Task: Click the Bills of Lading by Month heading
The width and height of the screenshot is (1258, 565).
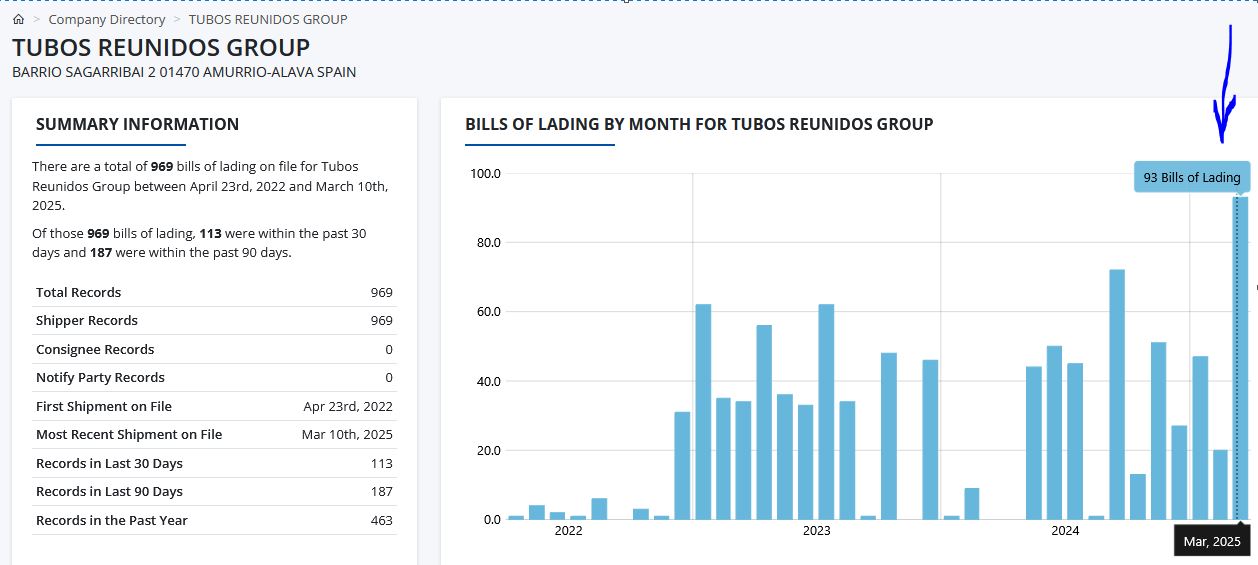Action: click(x=699, y=124)
